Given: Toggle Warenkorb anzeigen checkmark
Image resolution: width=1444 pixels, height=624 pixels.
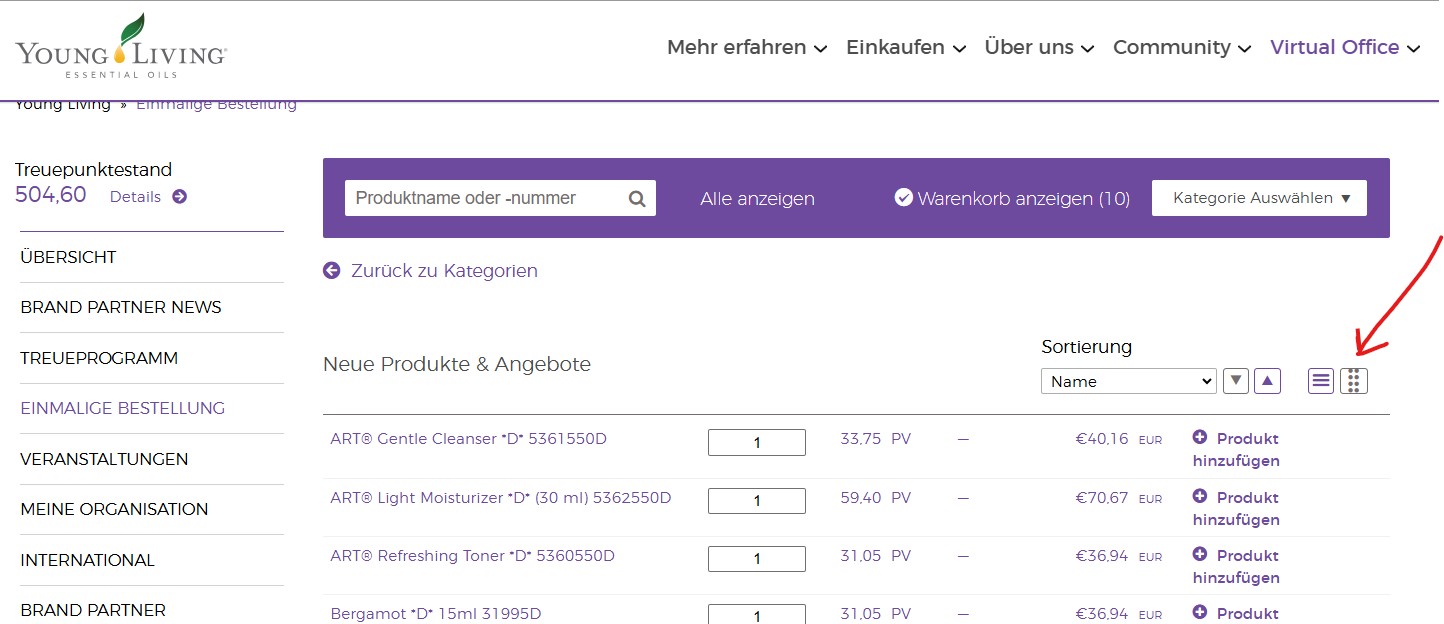Looking at the screenshot, I should 903,198.
